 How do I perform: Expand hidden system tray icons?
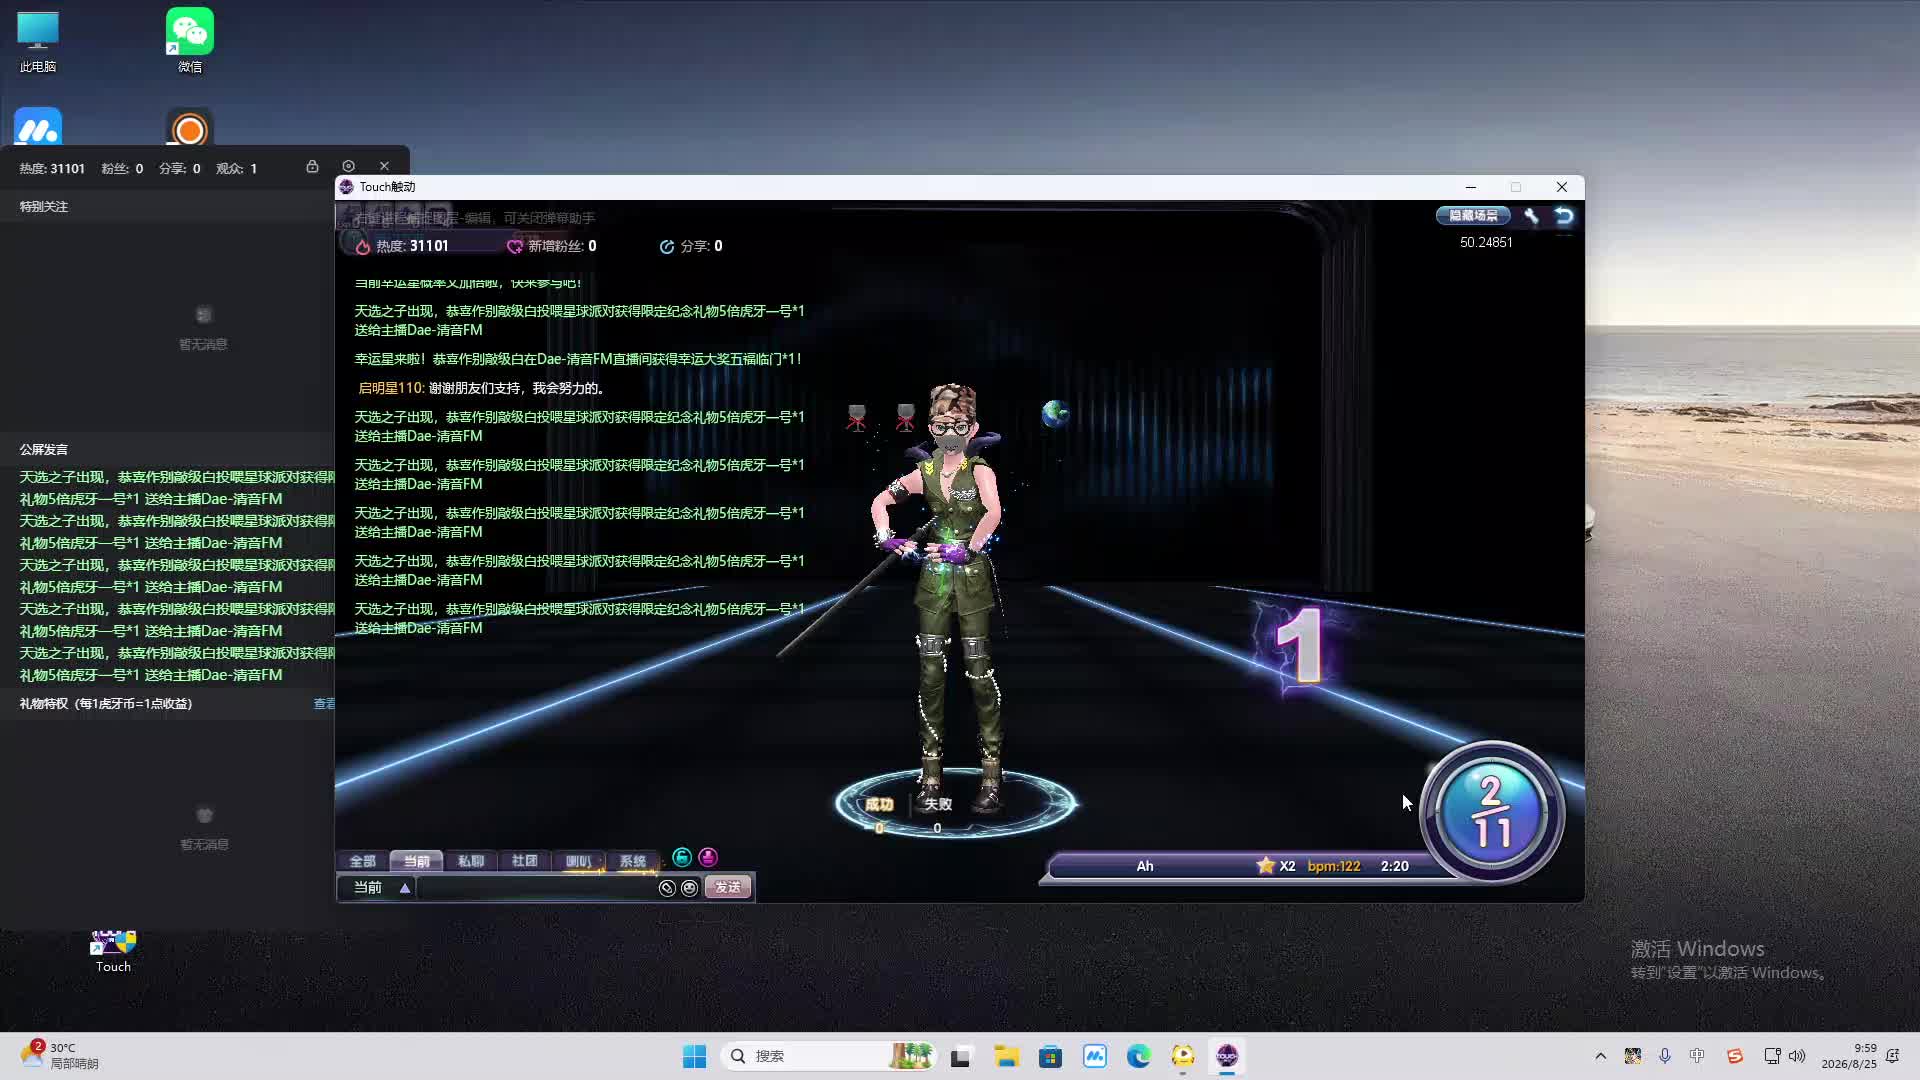[1600, 1056]
